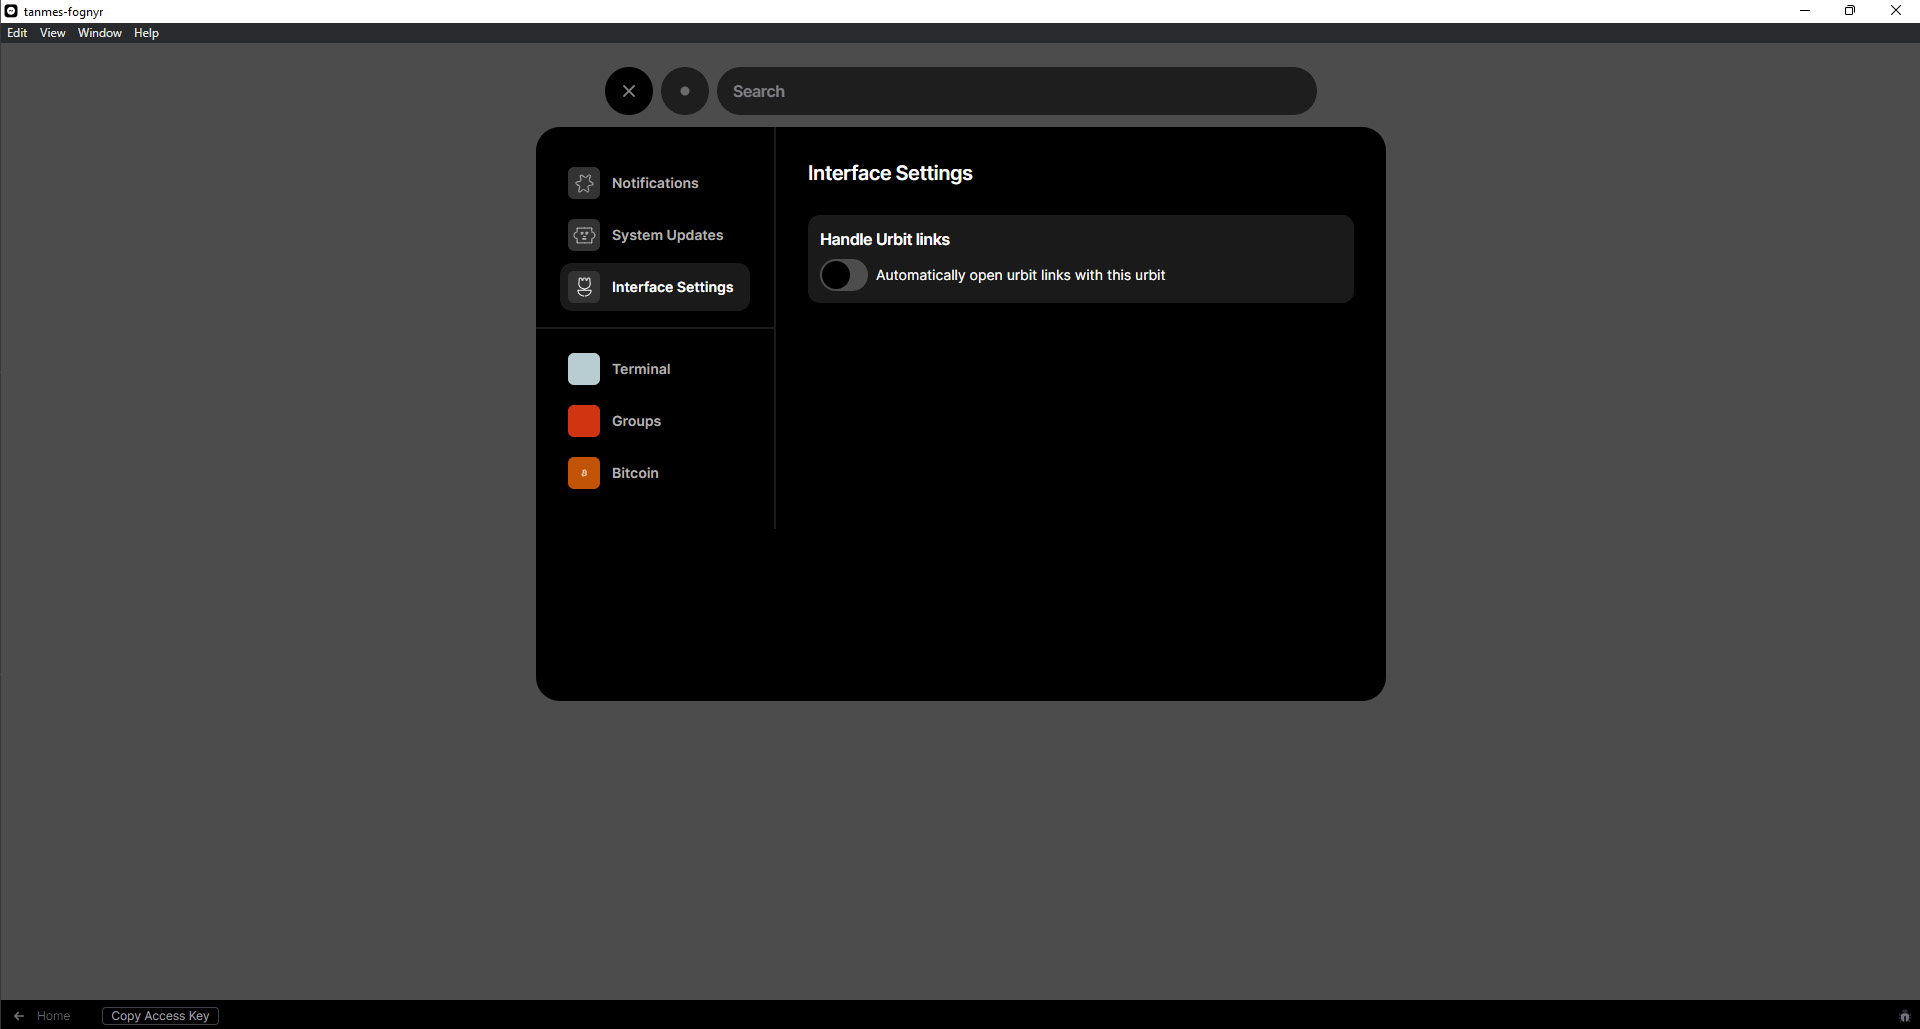Open Groups settings label
Viewport: 1920px width, 1029px height.
(x=636, y=421)
